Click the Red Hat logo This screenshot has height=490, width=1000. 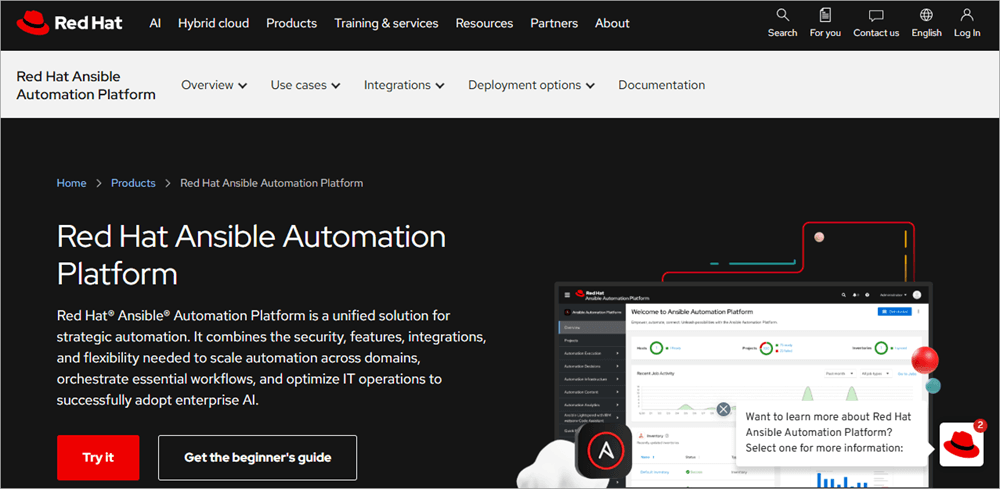tap(69, 24)
